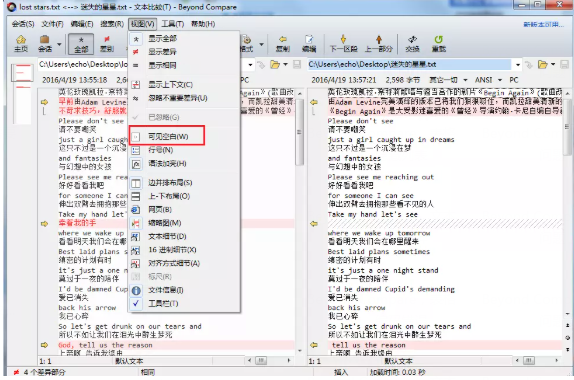The width and height of the screenshot is (574, 380).
Task: Open the Sessions toolbar dropdown arrow
Action: pos(59,44)
